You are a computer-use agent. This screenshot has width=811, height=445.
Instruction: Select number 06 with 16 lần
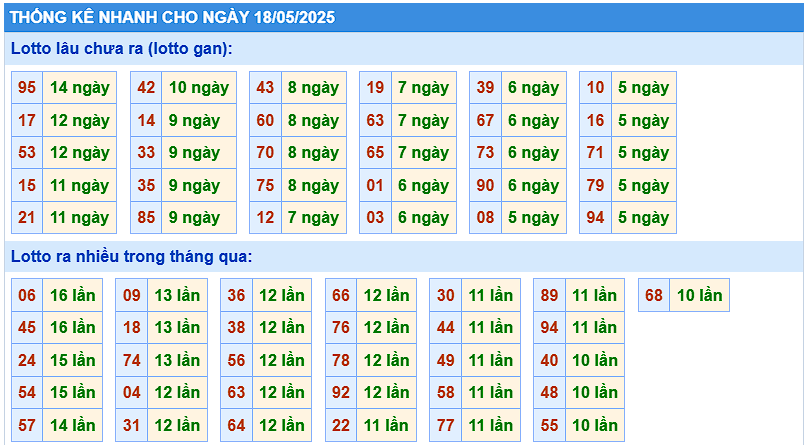point(27,295)
